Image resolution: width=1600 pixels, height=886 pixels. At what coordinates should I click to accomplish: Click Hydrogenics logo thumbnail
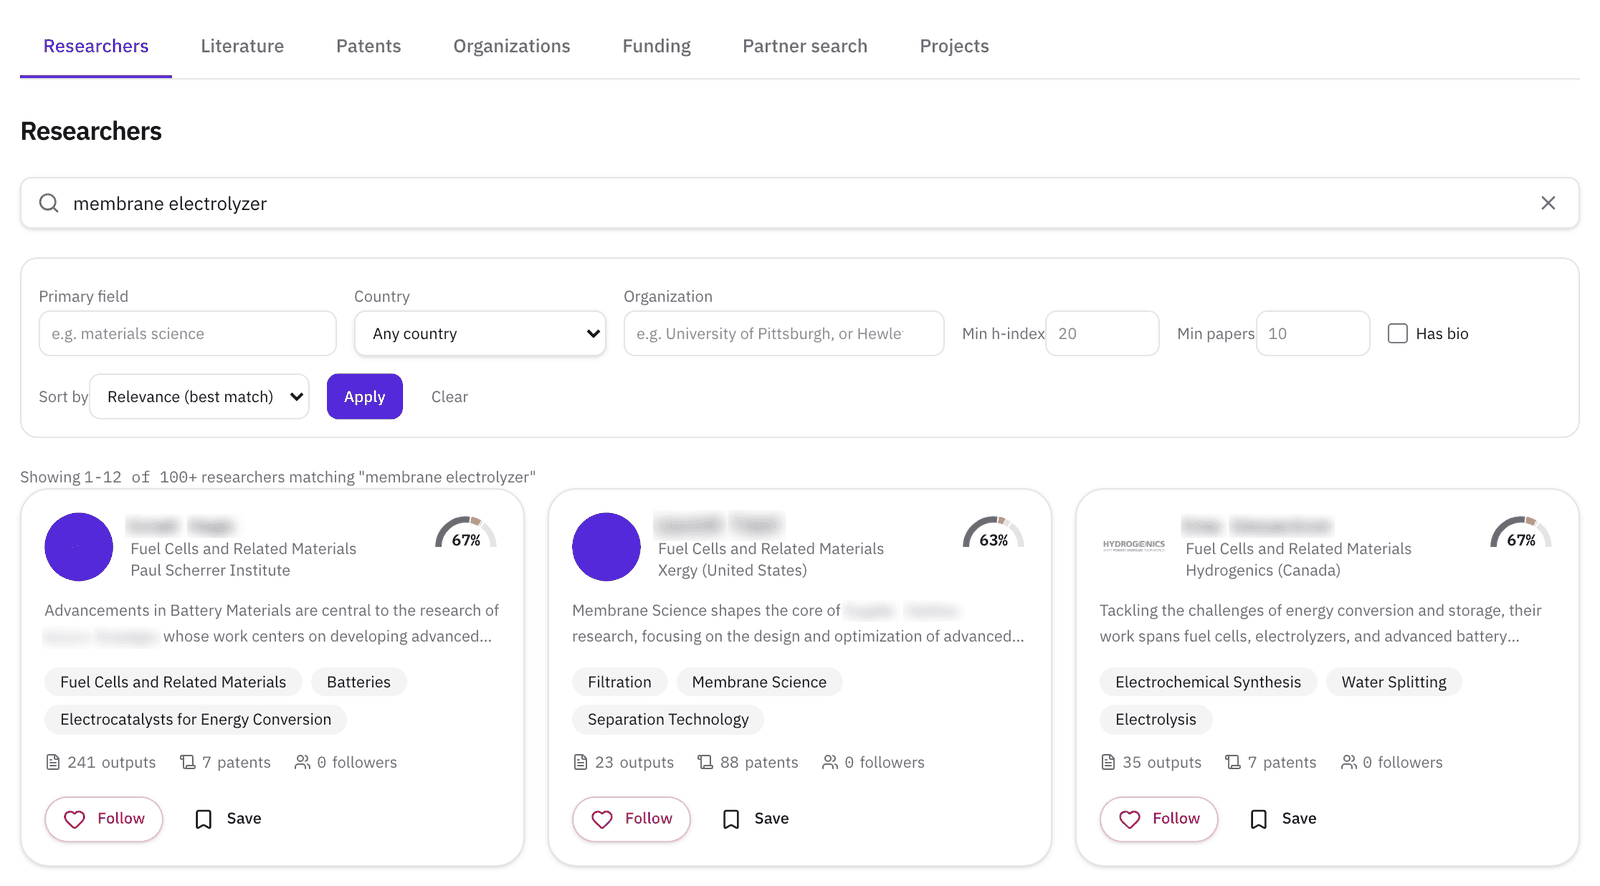(1134, 546)
